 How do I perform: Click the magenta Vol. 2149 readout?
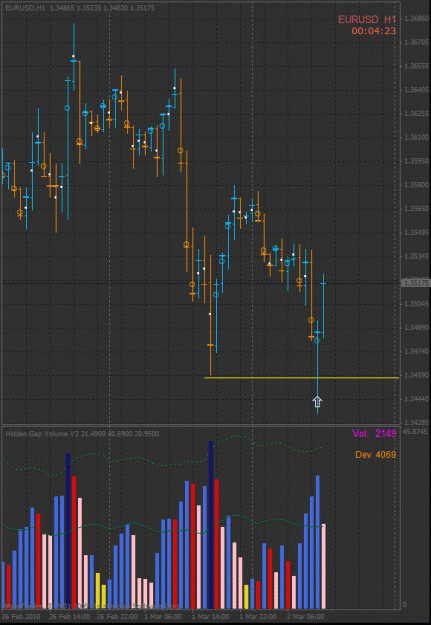tap(374, 434)
